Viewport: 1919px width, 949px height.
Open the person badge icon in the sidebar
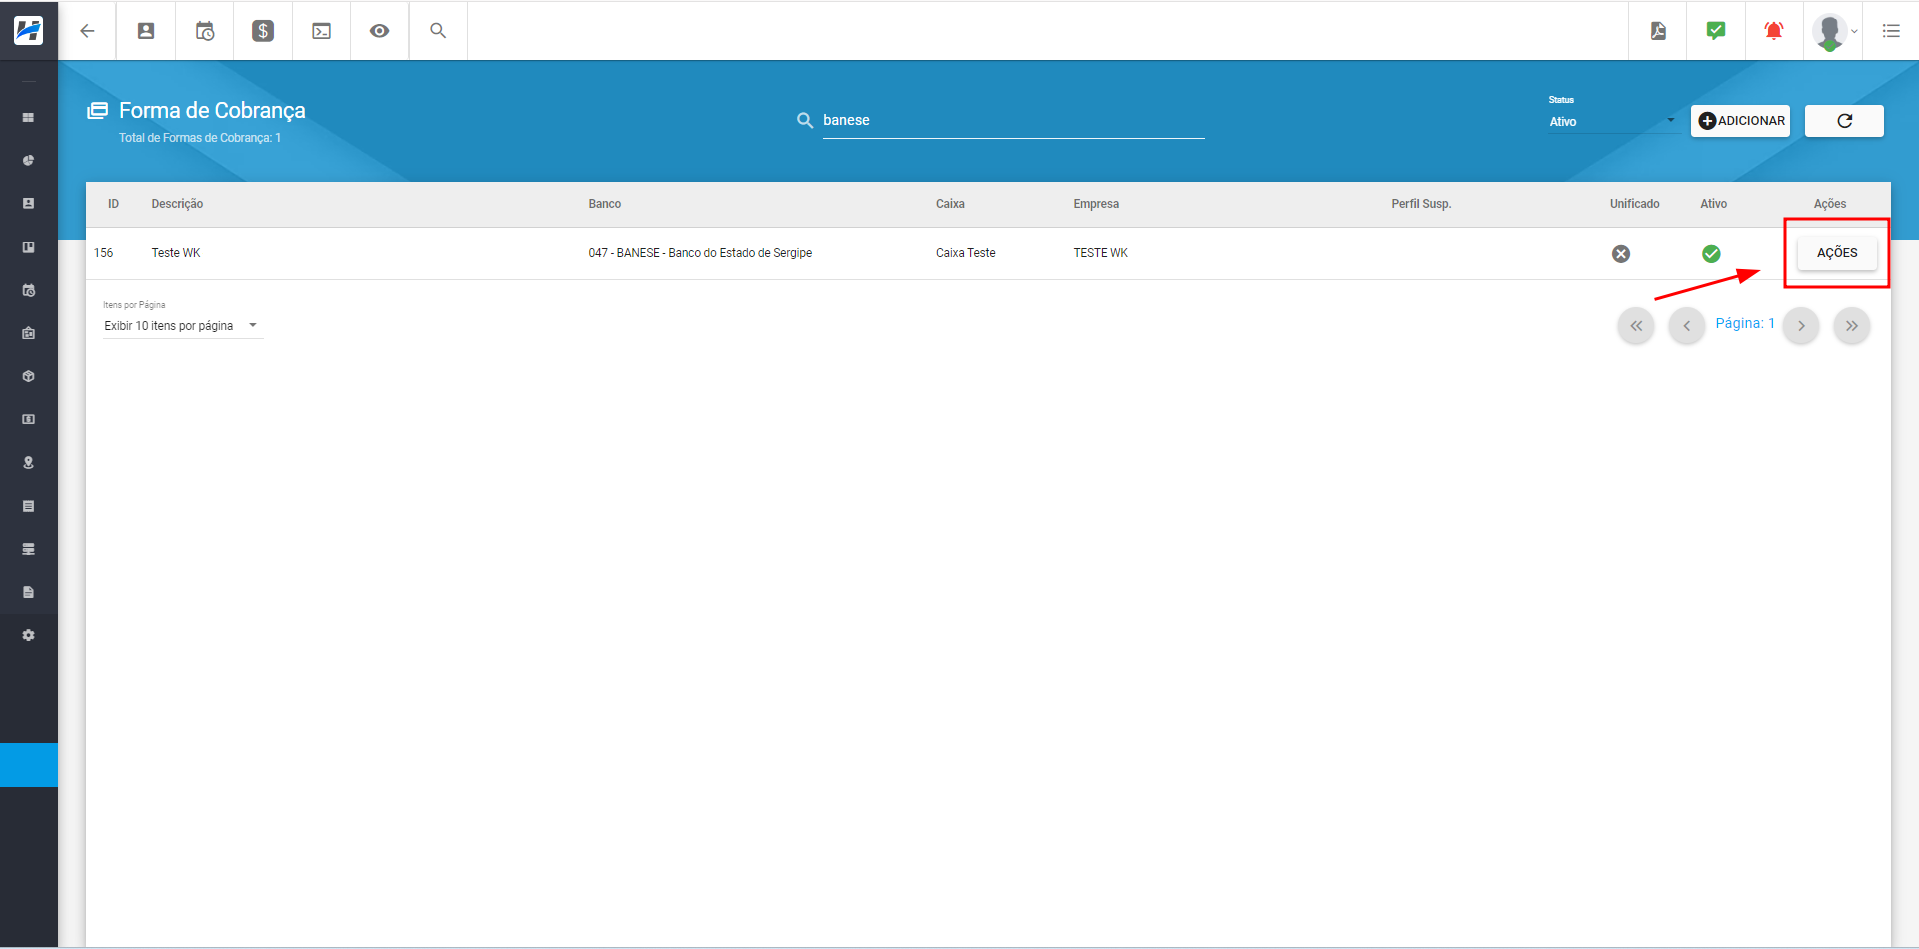(29, 203)
